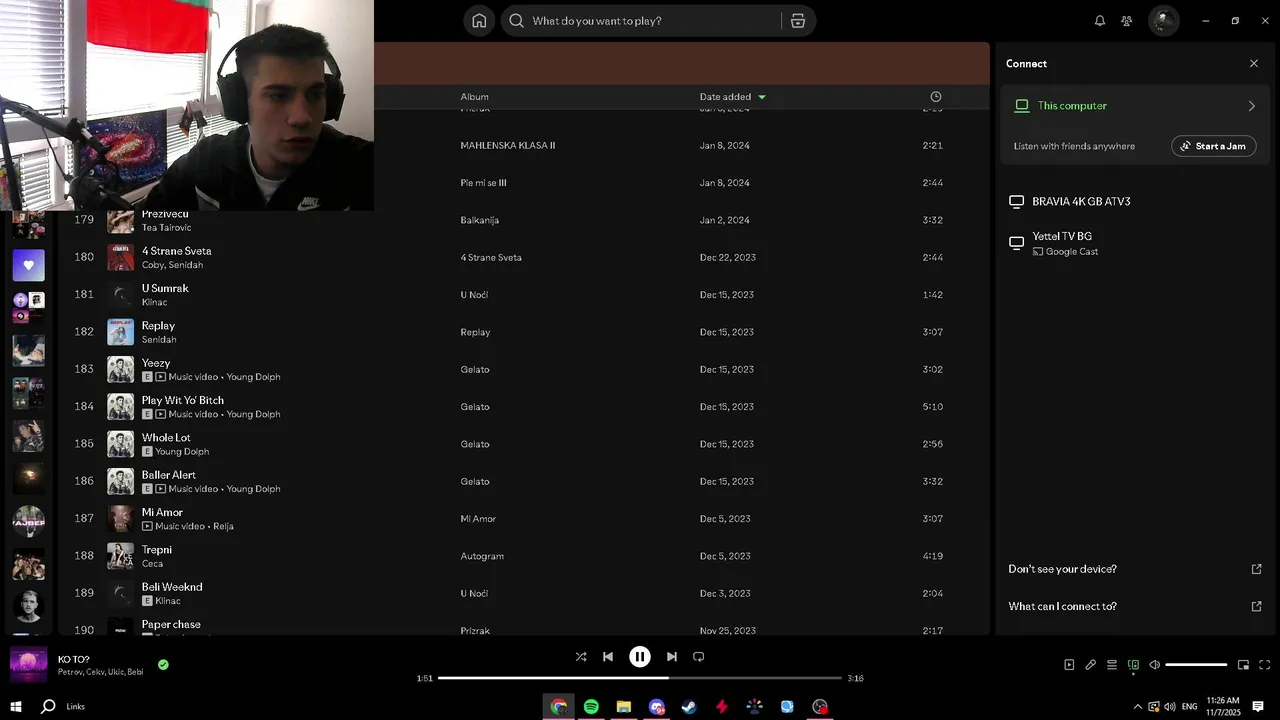Skip to next track
Image resolution: width=1280 pixels, height=720 pixels.
coord(672,657)
